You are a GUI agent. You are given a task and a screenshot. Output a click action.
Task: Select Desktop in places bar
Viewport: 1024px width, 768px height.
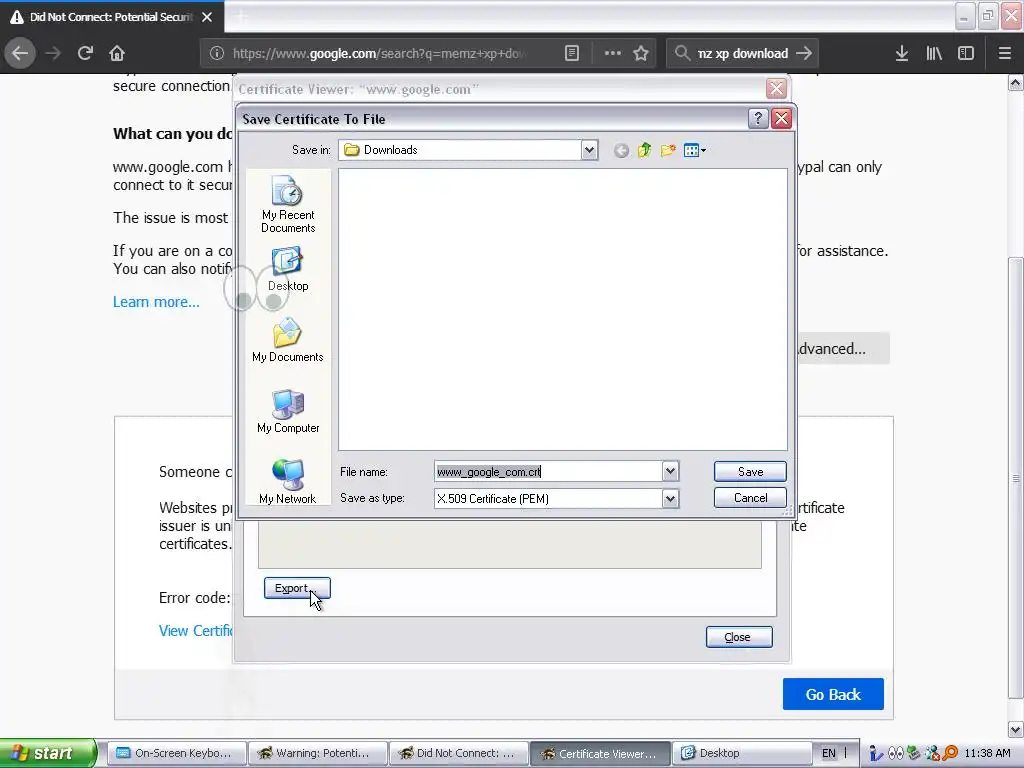[288, 269]
